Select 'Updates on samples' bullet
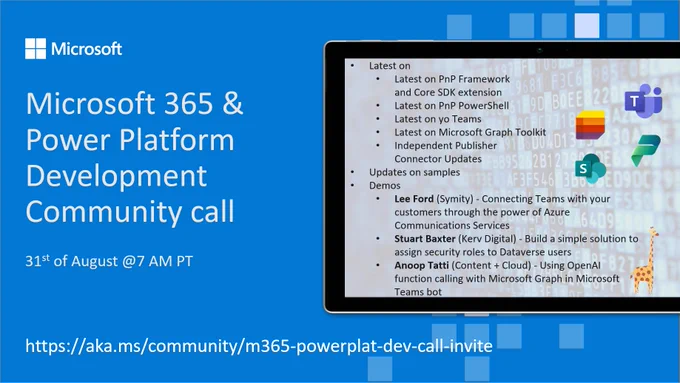 point(415,172)
